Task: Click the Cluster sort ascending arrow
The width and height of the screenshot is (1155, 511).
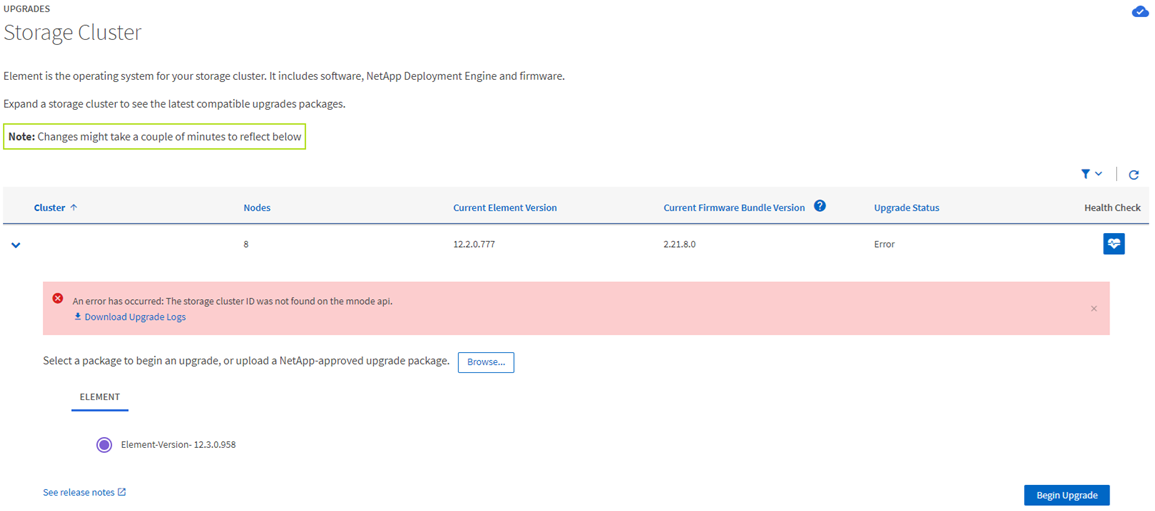Action: (x=74, y=208)
